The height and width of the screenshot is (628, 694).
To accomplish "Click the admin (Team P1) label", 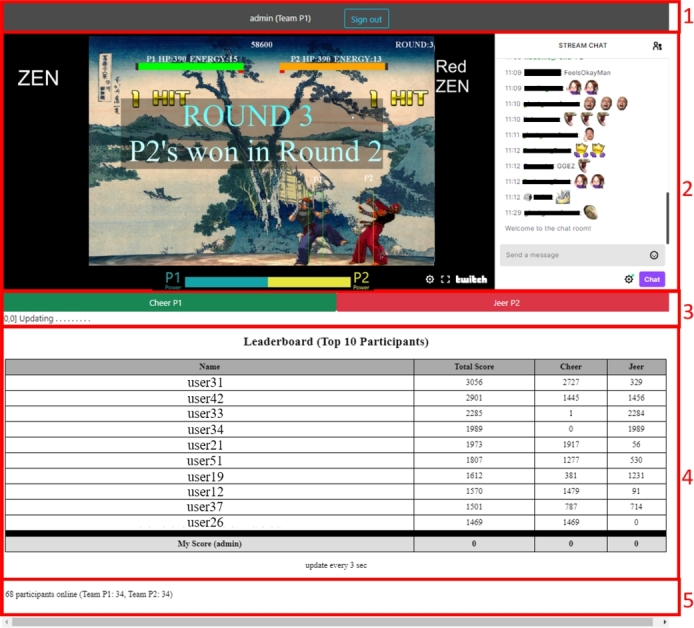I will coord(280,18).
